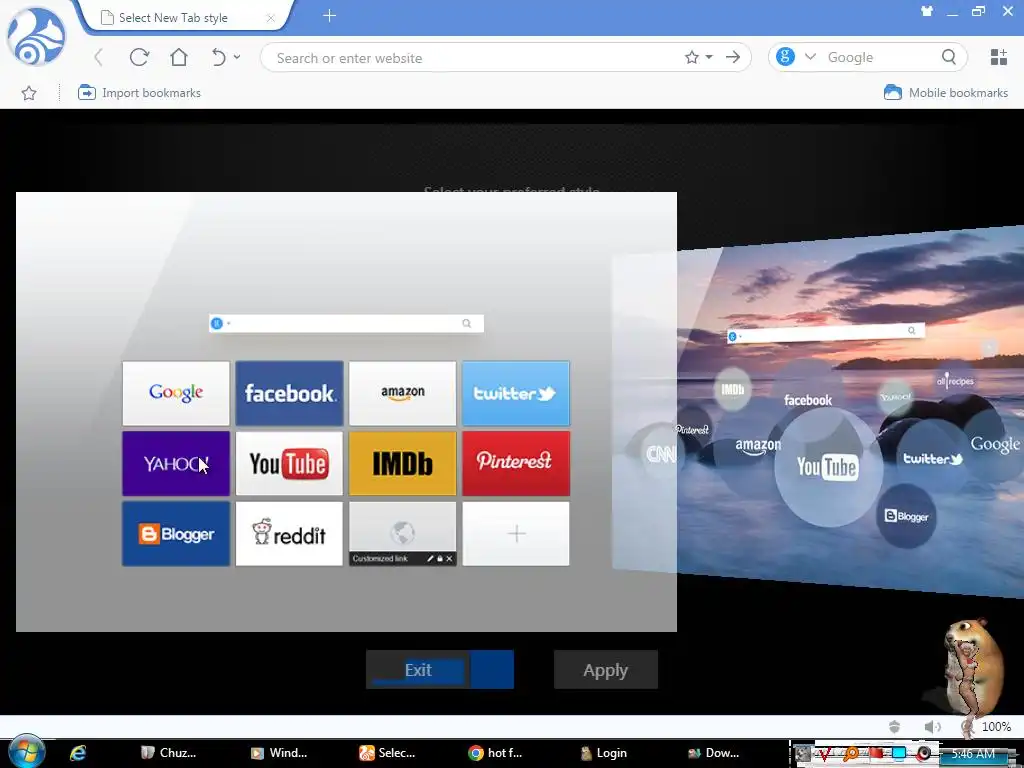Screen dimensions: 1024x768
Task: Select the amazon tile in classic preview
Action: point(402,393)
